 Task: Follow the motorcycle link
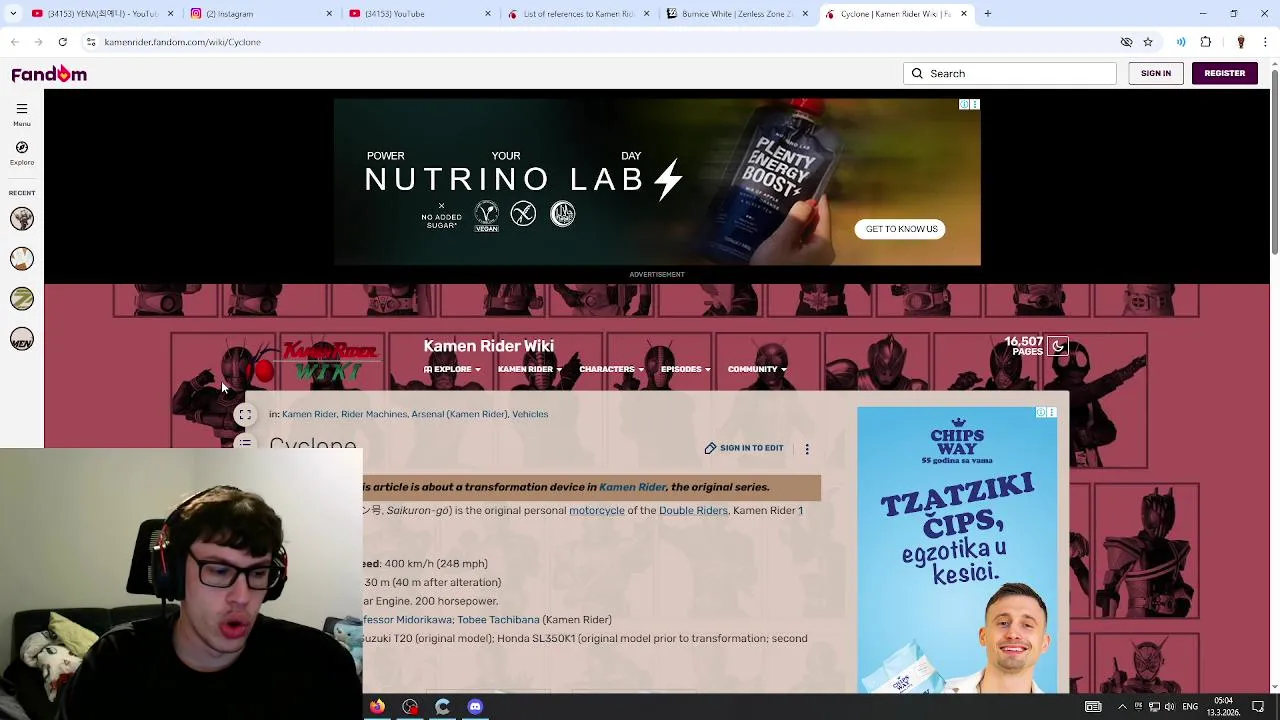(596, 510)
